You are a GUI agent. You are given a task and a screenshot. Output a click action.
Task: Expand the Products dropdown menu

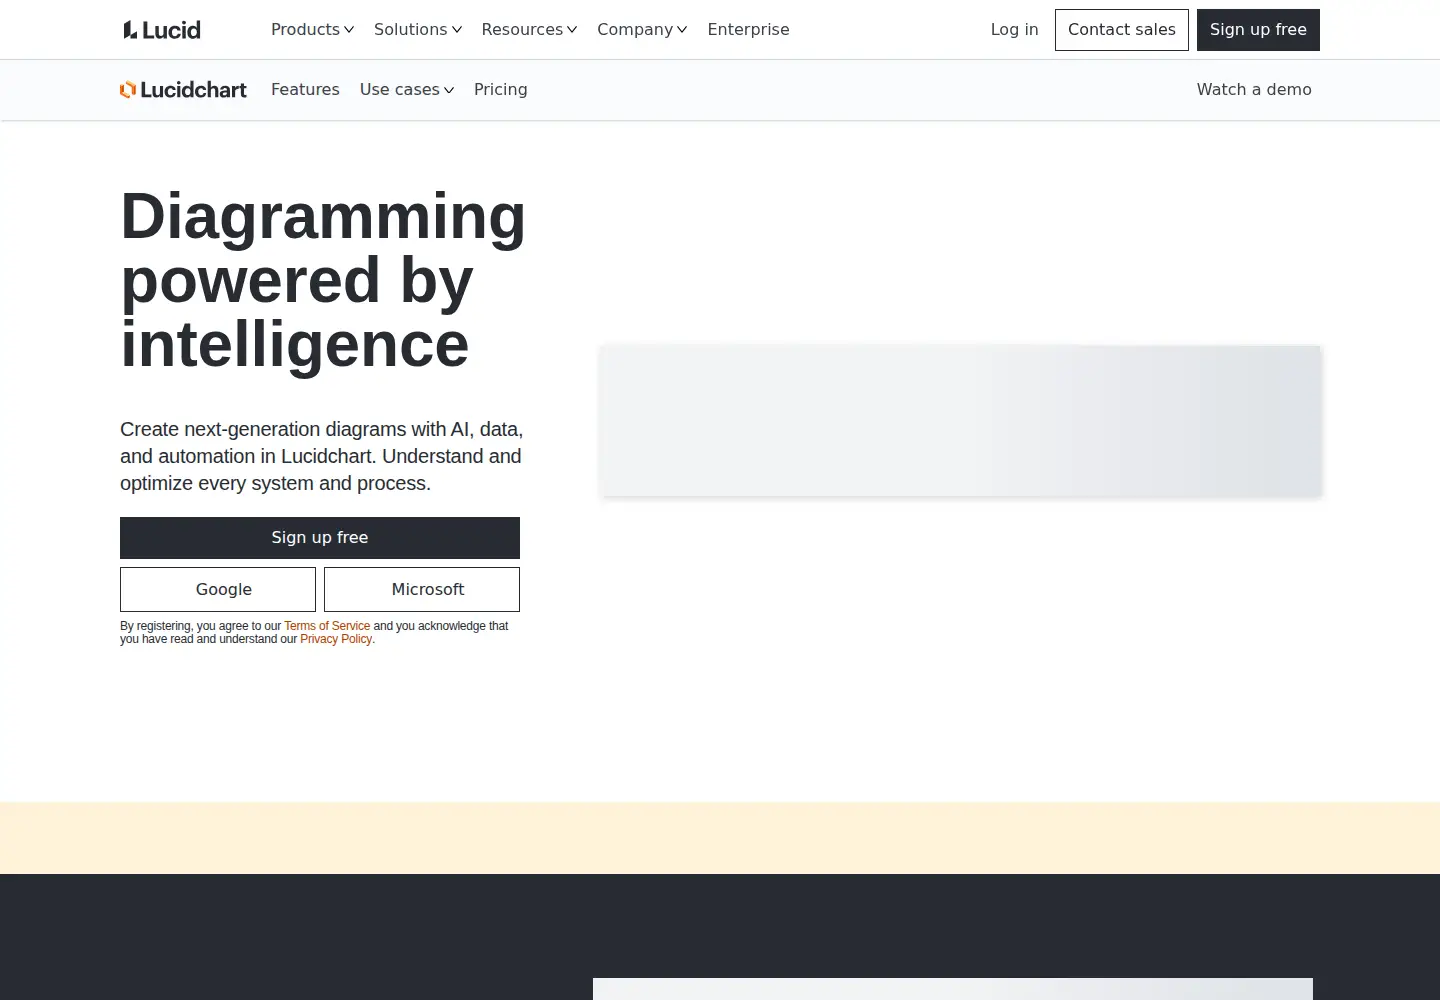coord(312,30)
